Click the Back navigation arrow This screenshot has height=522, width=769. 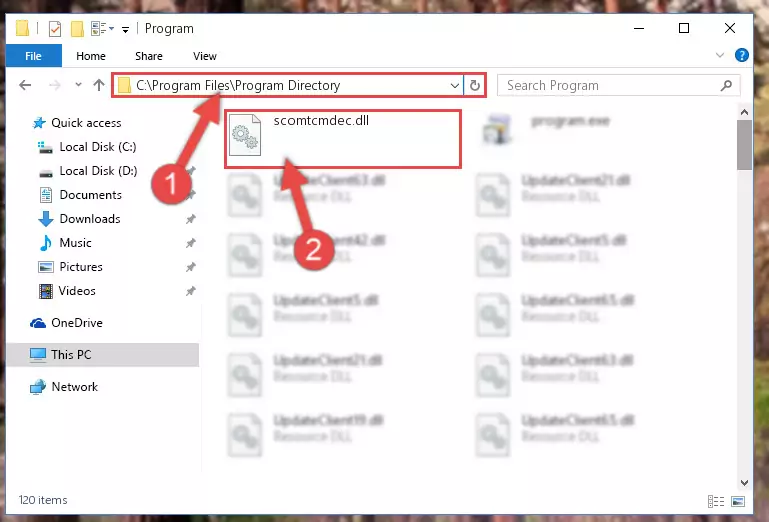coord(25,85)
